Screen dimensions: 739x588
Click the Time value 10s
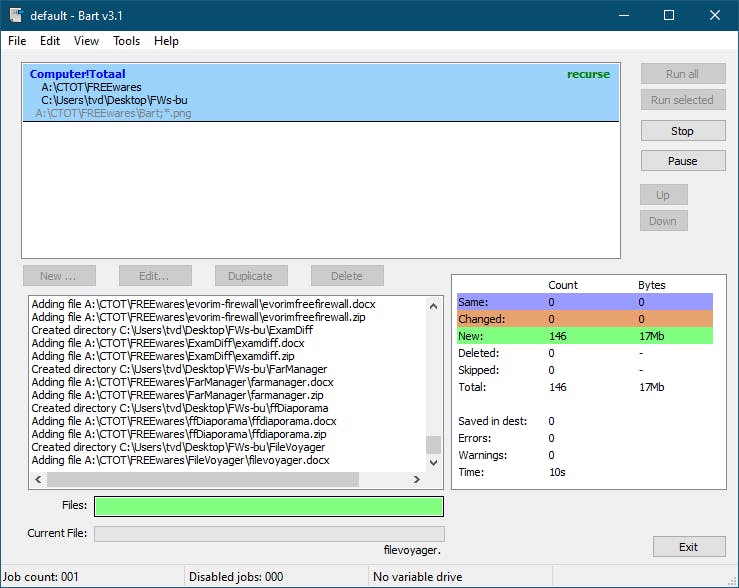click(557, 472)
